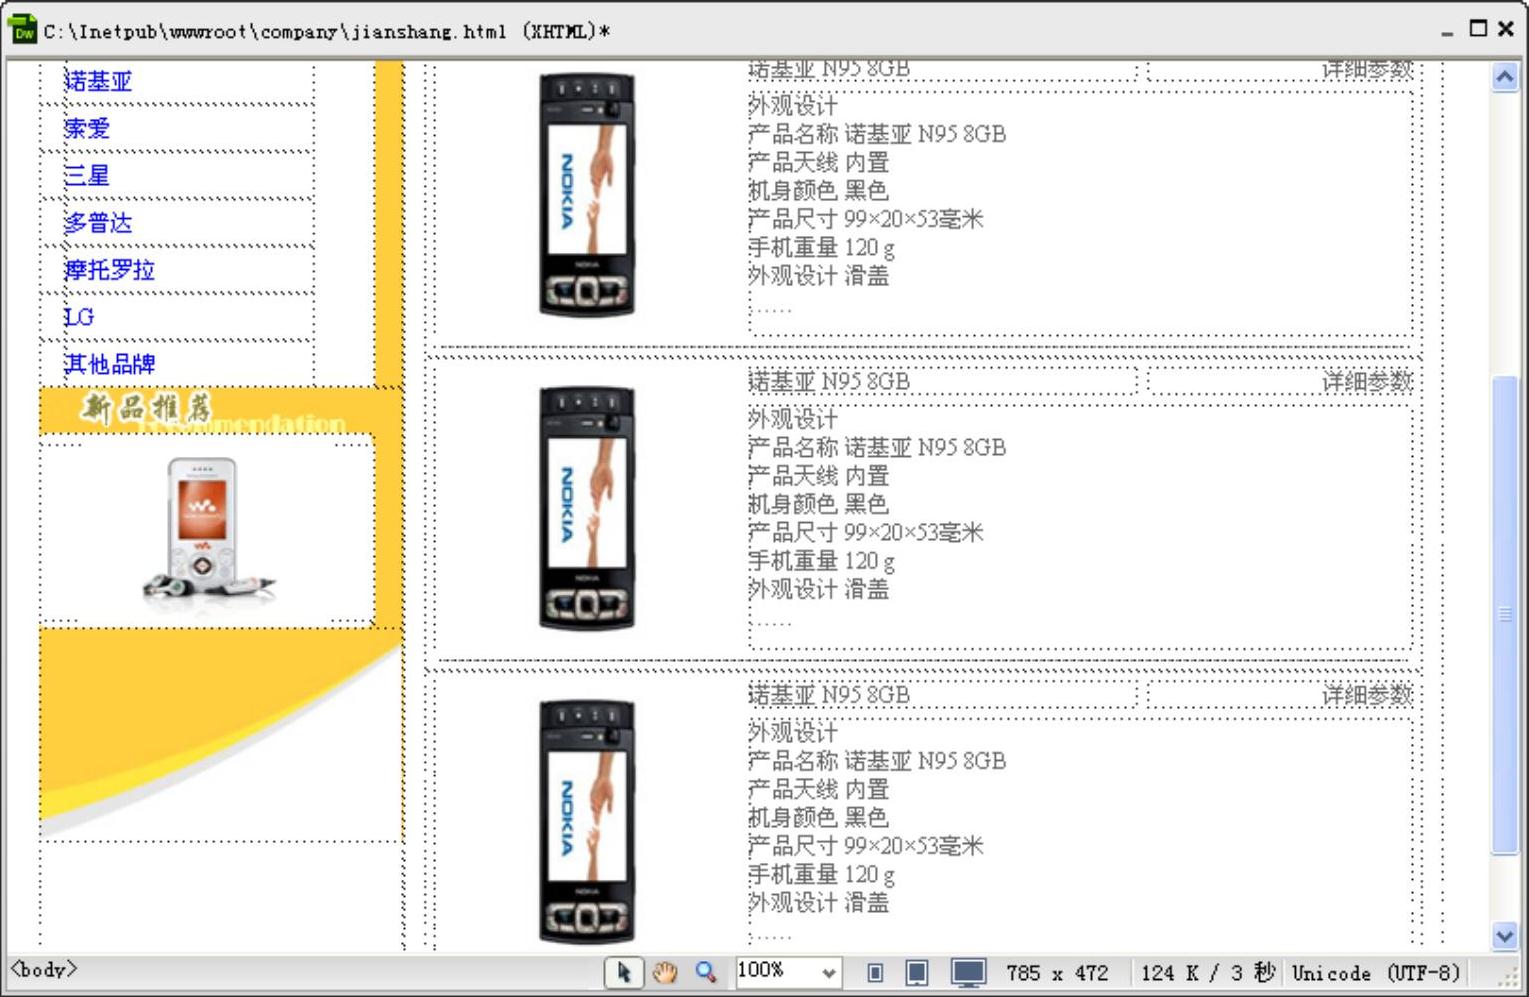Click 外观设计 滑盖 in the middle block
This screenshot has width=1529, height=997.
pos(818,589)
